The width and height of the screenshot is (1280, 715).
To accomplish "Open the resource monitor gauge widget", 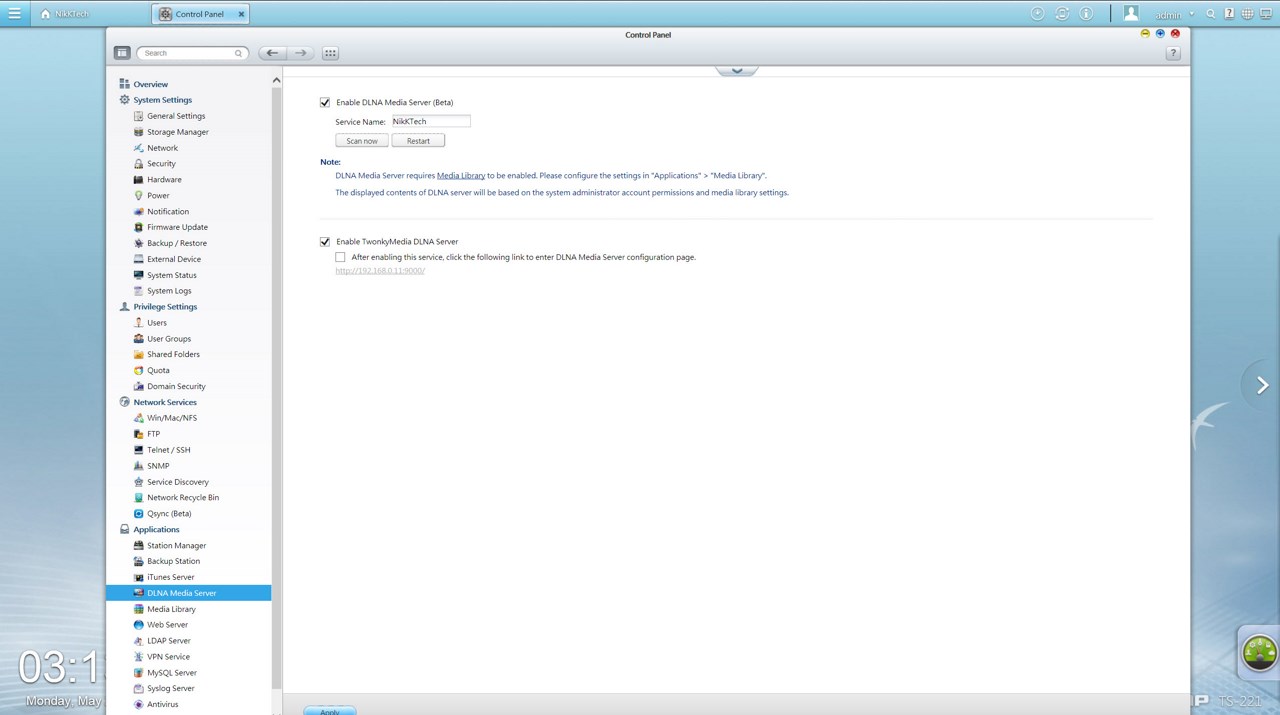I will [x=1260, y=653].
